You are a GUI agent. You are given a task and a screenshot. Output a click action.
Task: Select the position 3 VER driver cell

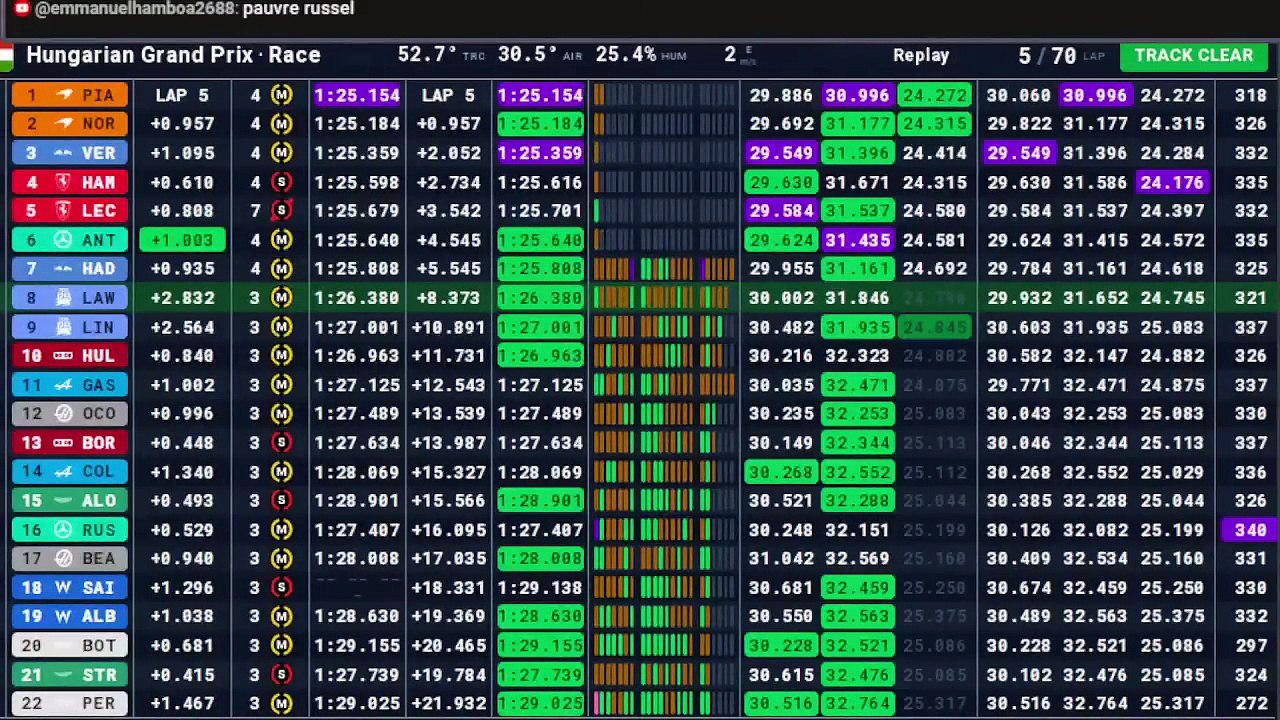click(x=69, y=153)
